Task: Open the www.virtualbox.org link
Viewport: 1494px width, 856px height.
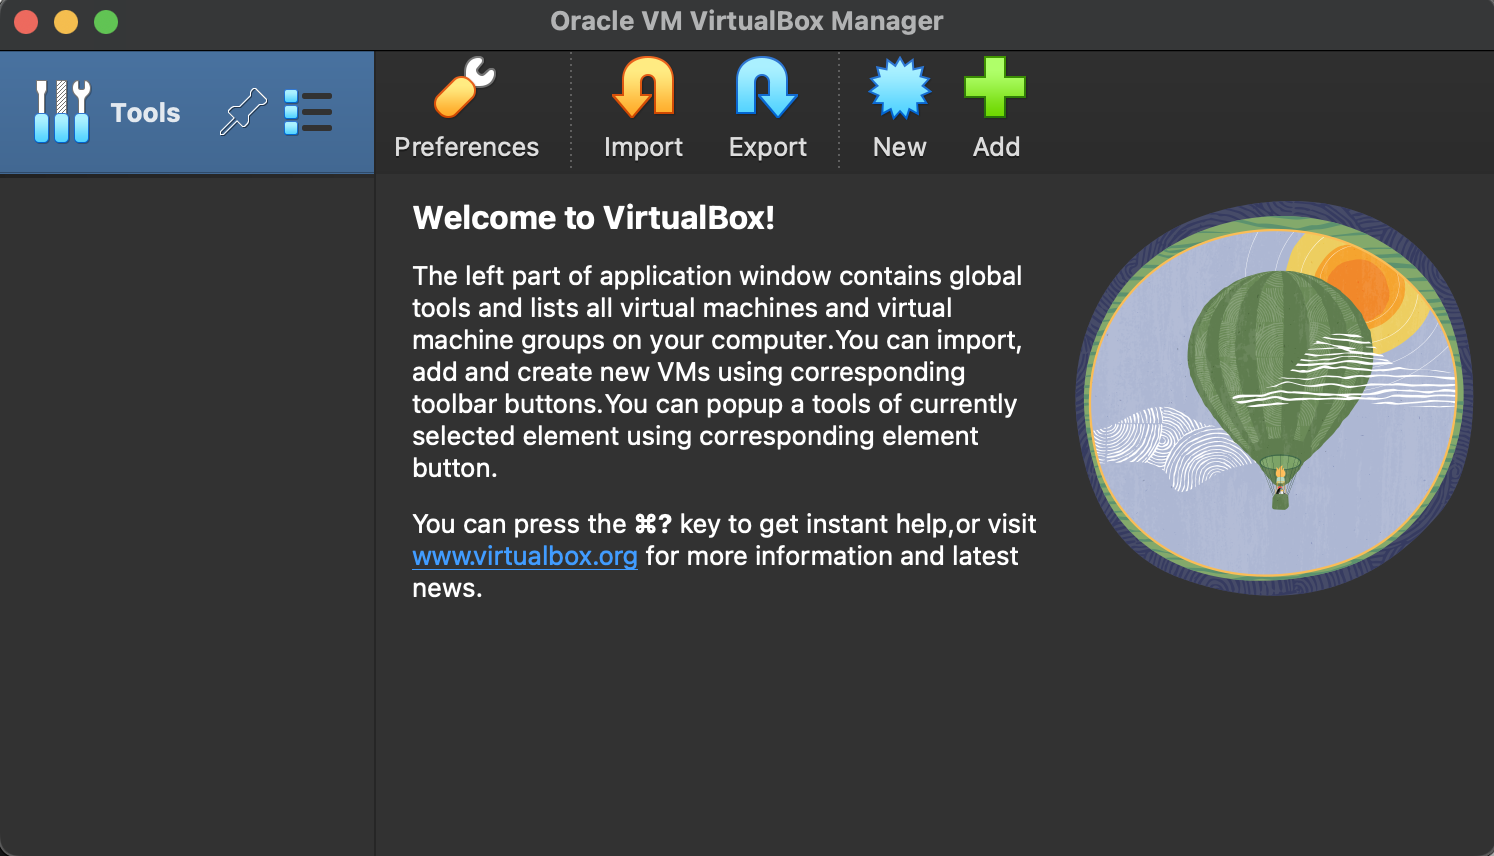Action: coord(525,556)
